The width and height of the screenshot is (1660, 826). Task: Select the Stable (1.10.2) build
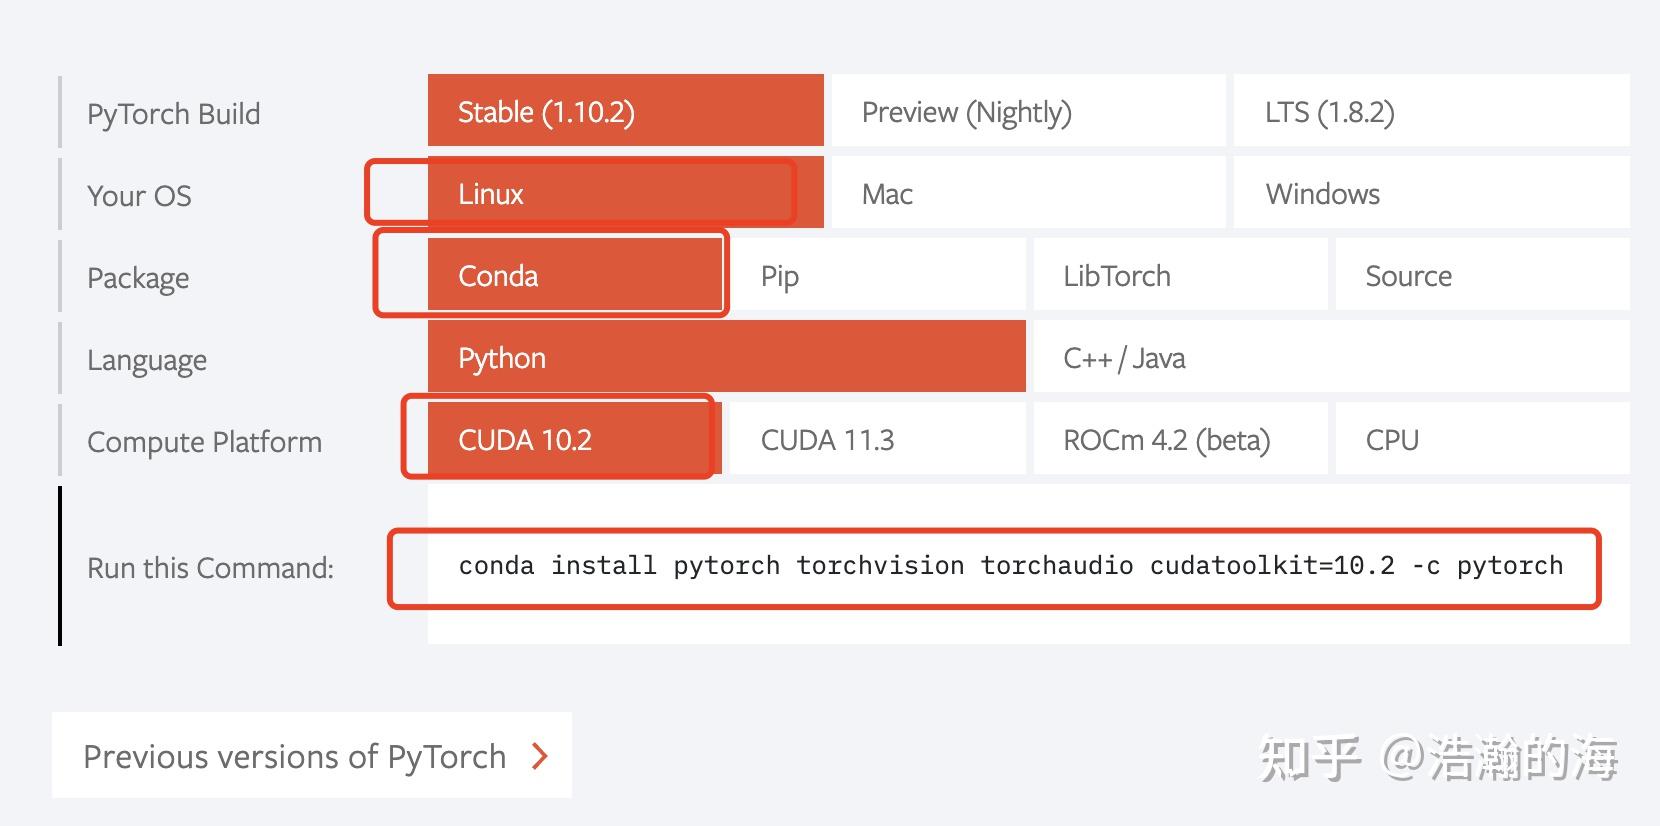pos(625,112)
